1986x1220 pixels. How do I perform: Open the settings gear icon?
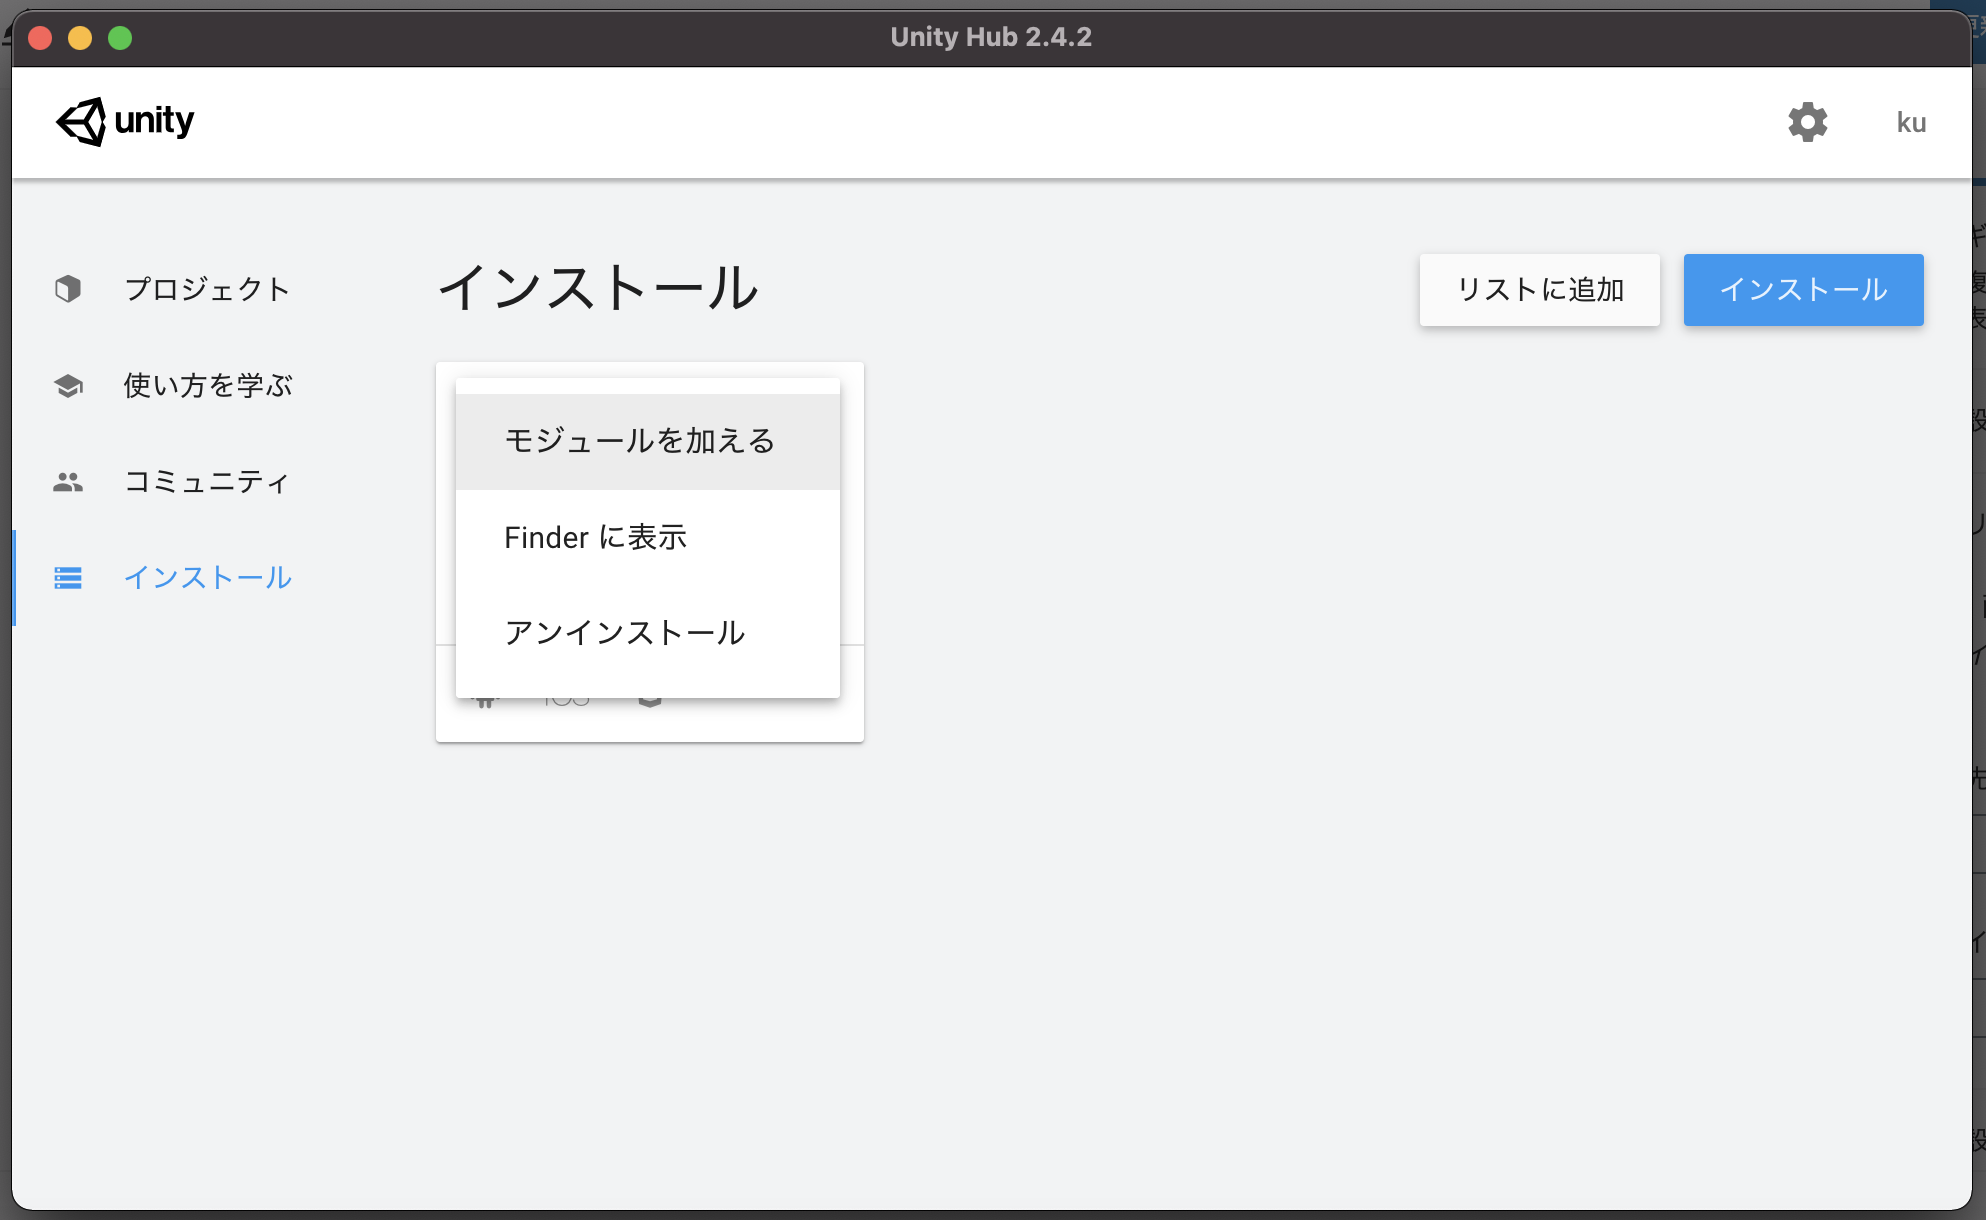pyautogui.click(x=1807, y=122)
